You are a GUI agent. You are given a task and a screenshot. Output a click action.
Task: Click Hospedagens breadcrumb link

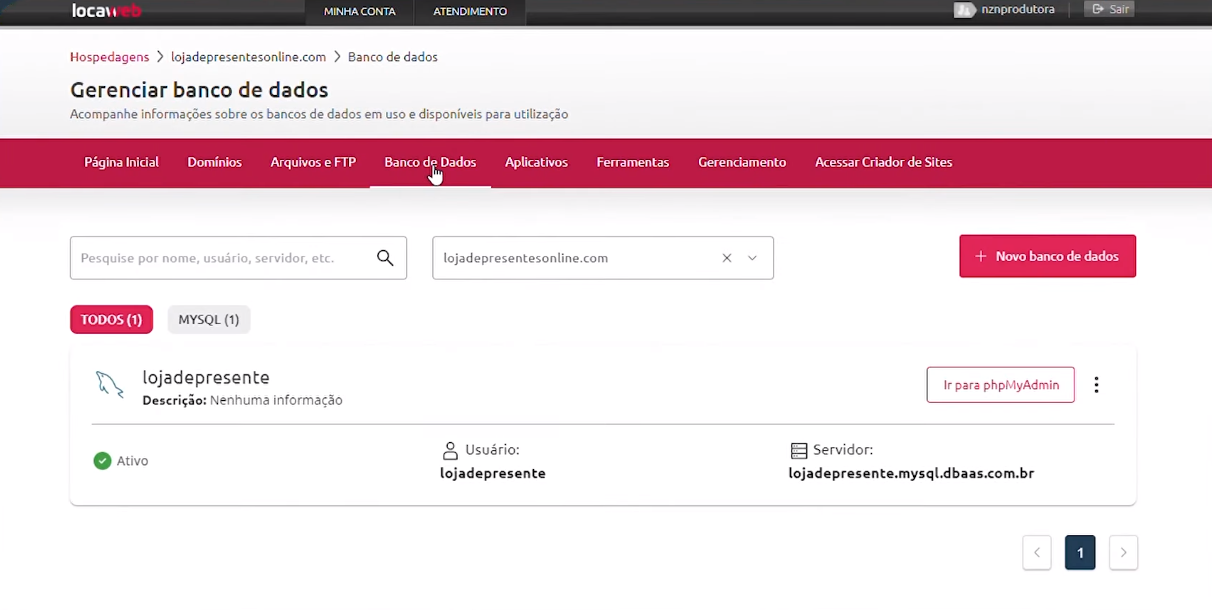109,57
